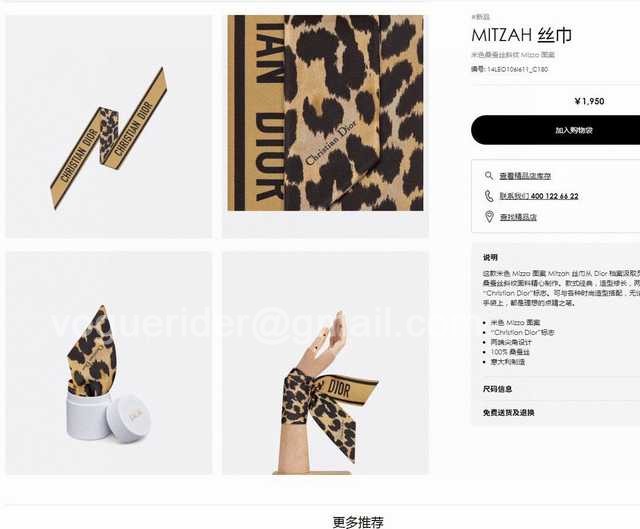Click the #新品 tag above the title
The height and width of the screenshot is (529, 640).
pos(480,17)
